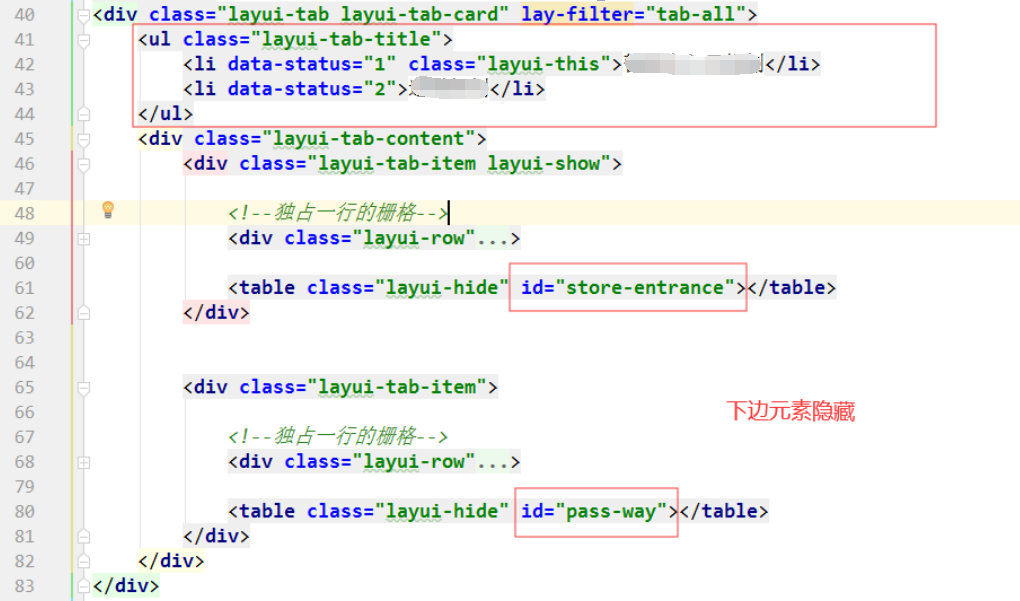Click the folded "..." placeholder on line 49

[492, 239]
